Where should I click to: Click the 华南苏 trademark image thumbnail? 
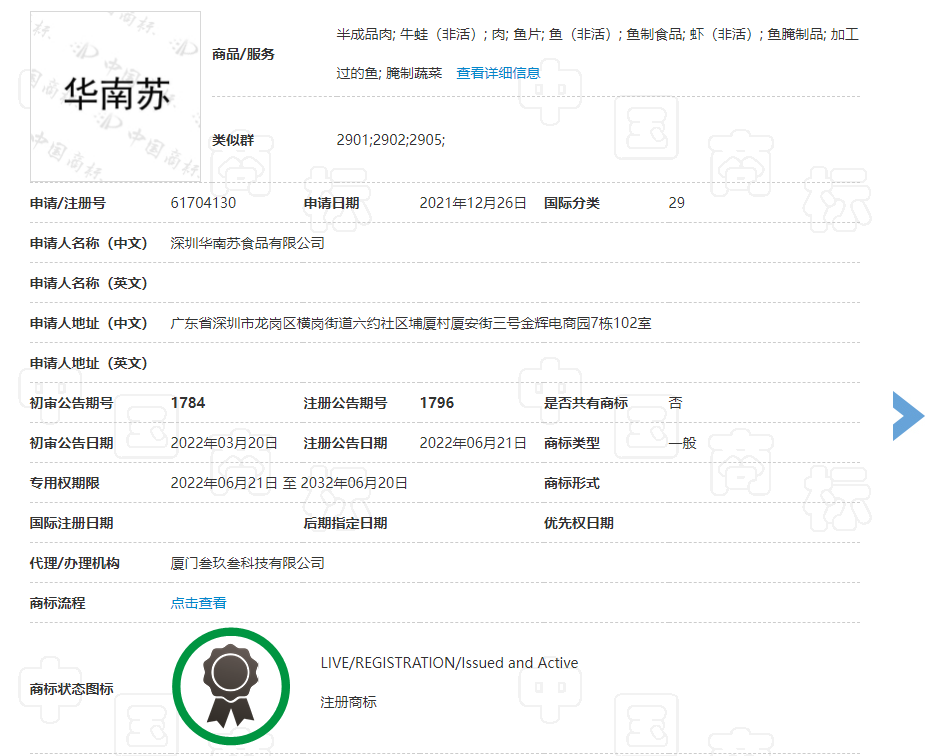[115, 97]
